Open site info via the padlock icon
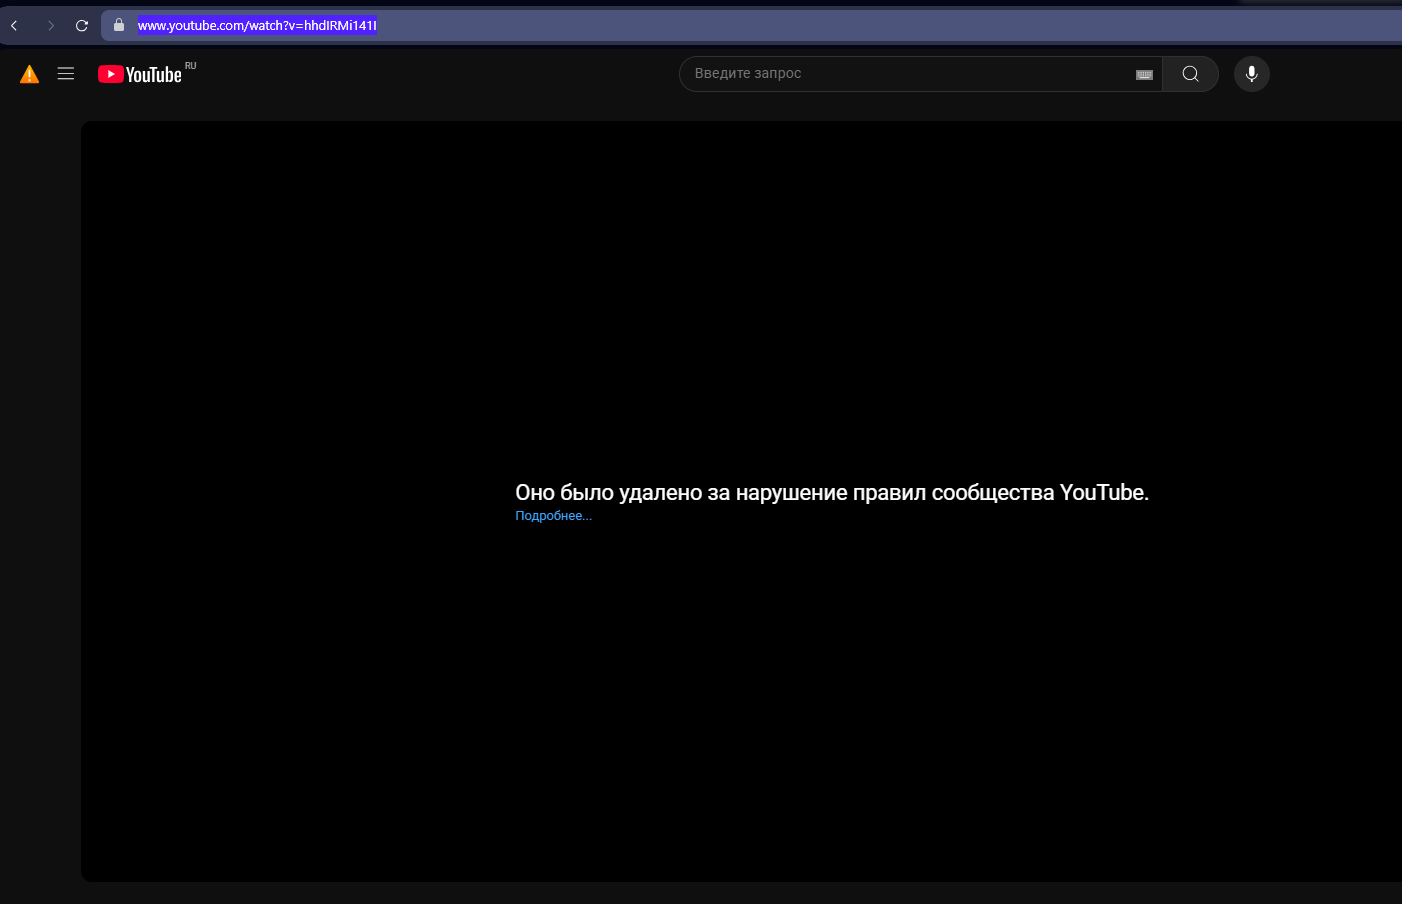This screenshot has width=1402, height=904. click(x=119, y=25)
